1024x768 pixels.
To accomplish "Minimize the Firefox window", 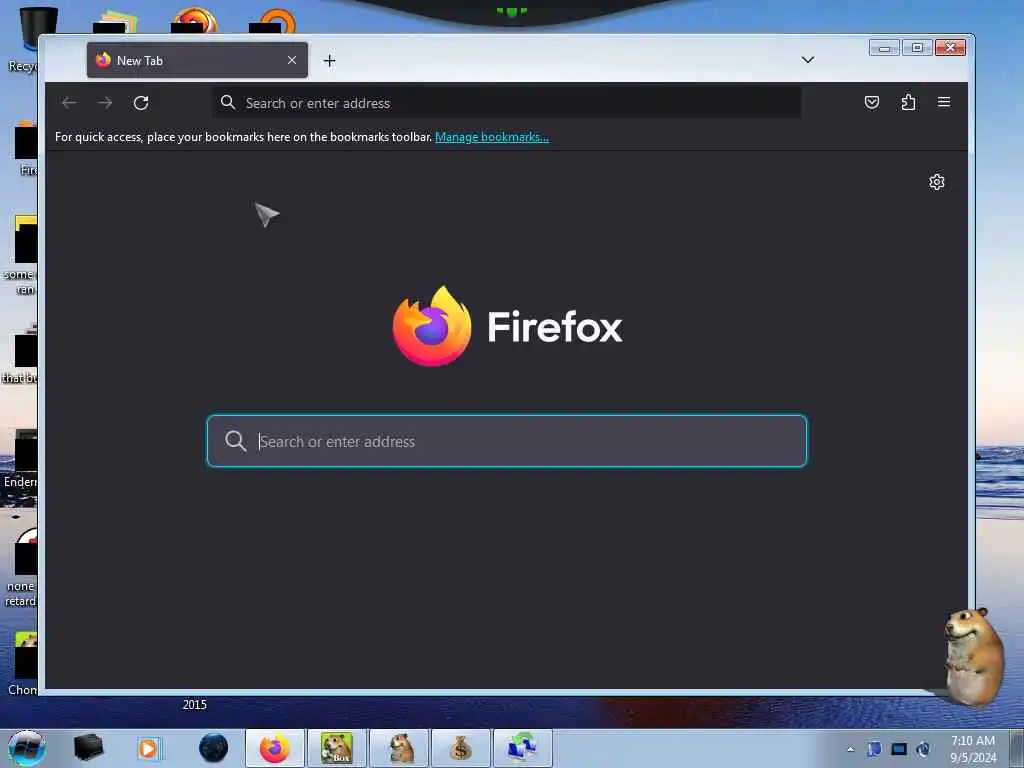I will (884, 48).
